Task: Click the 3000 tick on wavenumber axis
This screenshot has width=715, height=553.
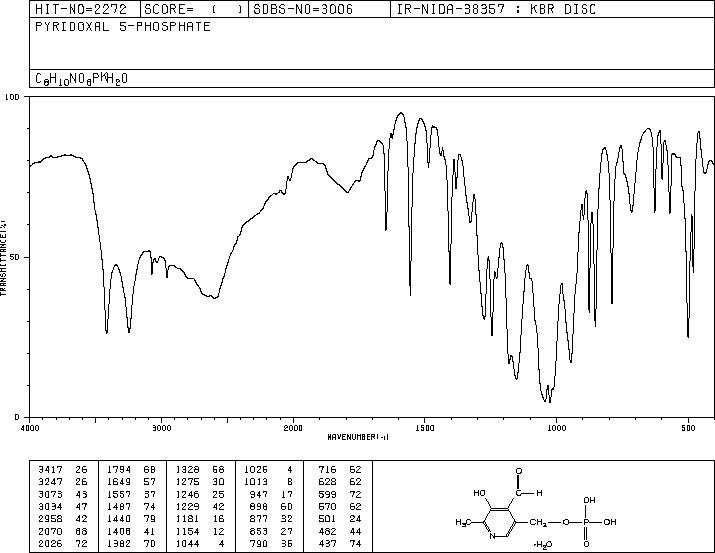Action: [161, 428]
